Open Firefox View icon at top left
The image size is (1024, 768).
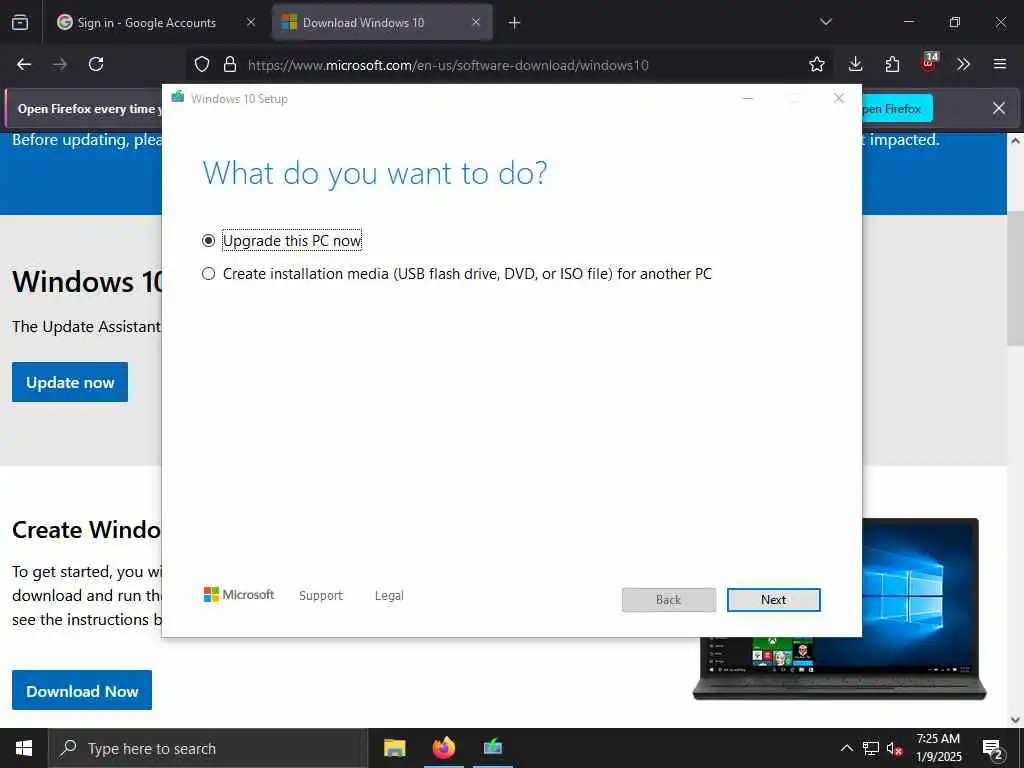pyautogui.click(x=20, y=22)
